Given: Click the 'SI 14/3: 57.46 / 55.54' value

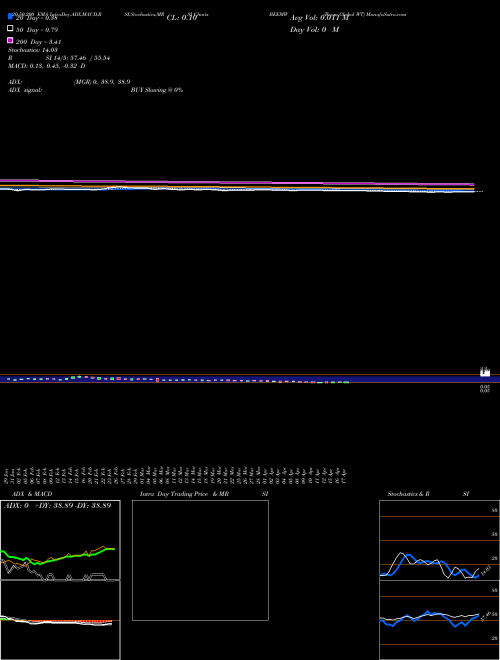Looking at the screenshot, I should [x=78, y=58].
